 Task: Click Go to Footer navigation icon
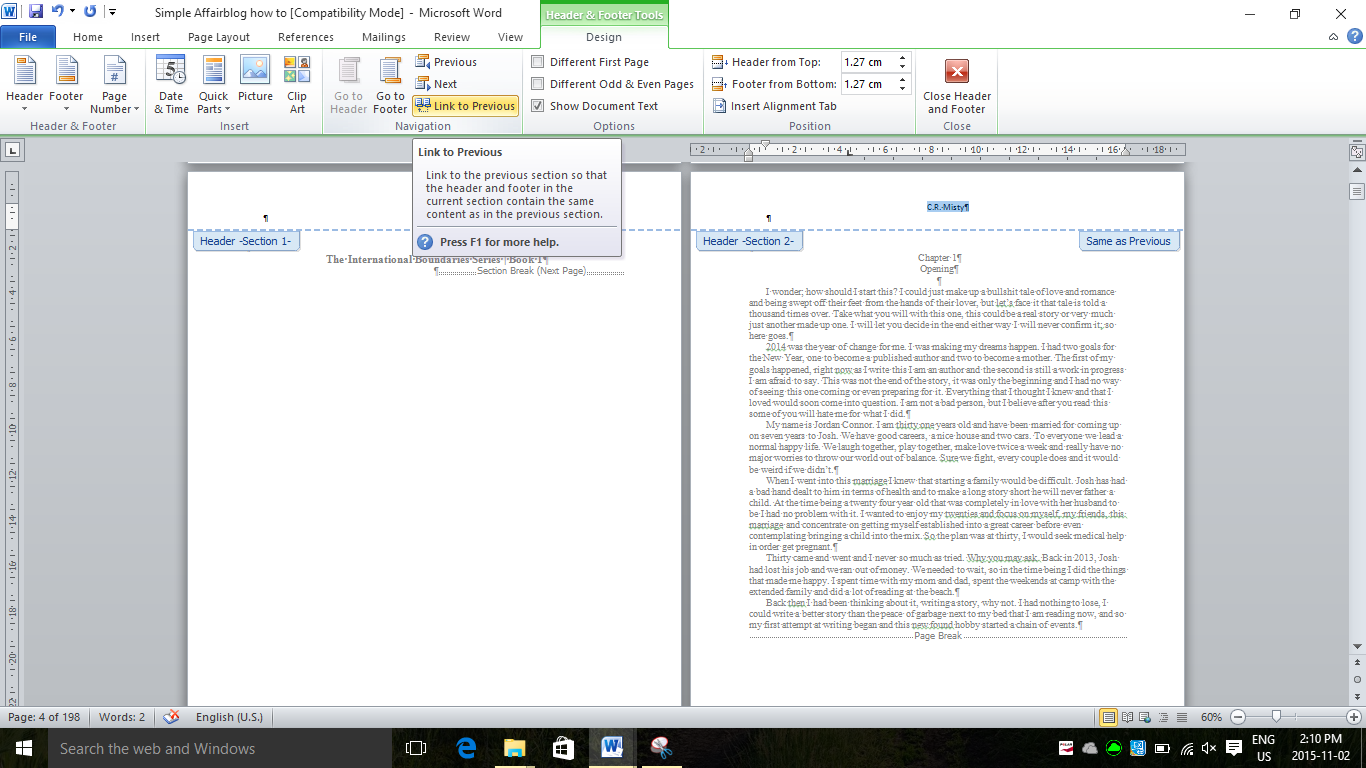coord(389,85)
